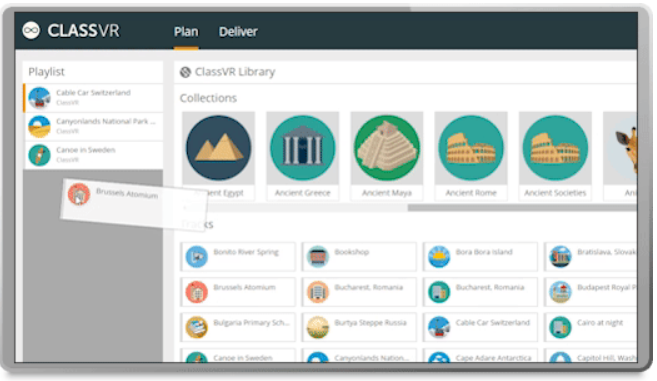Screen dimensions: 657x381
Task: Select the Bookshop track name
Action: click(x=352, y=252)
